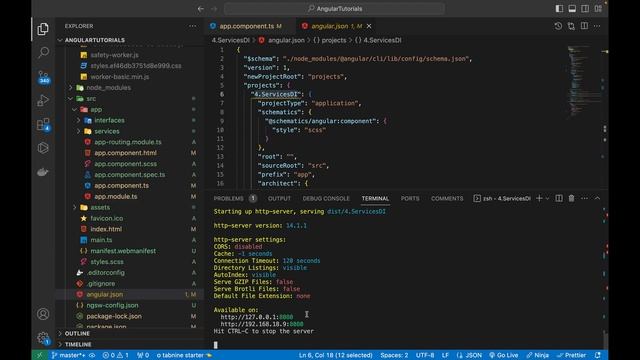
Task: Open the Comments panel tab
Action: [x=447, y=198]
